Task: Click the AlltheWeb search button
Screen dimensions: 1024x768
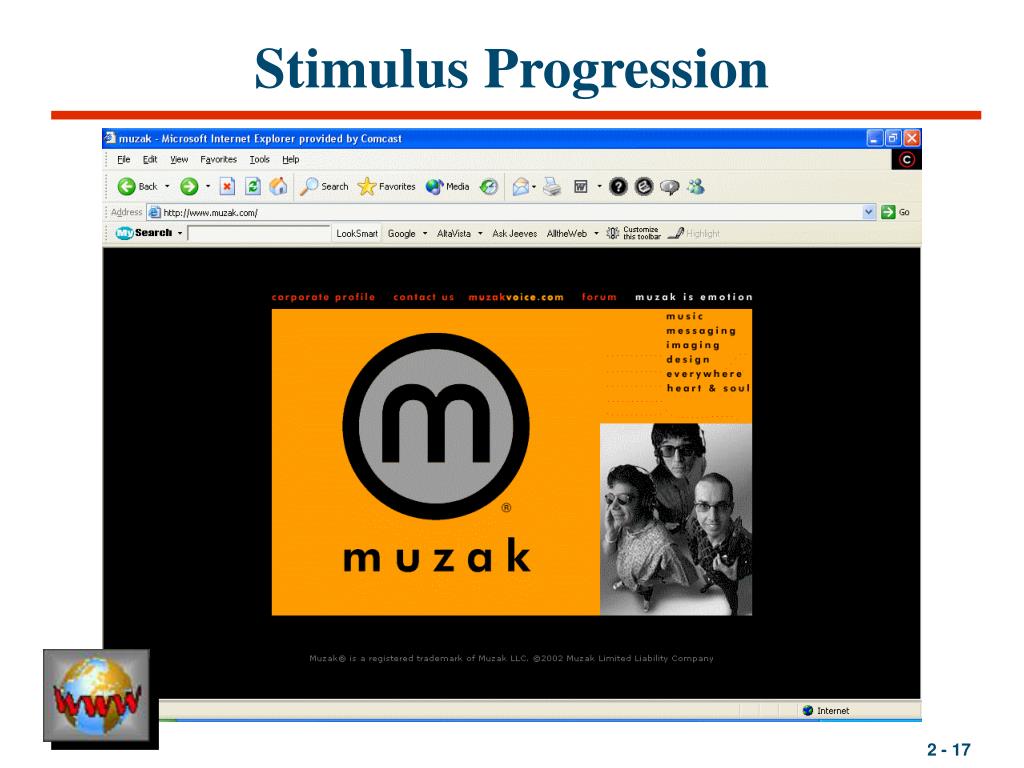Action: tap(567, 234)
